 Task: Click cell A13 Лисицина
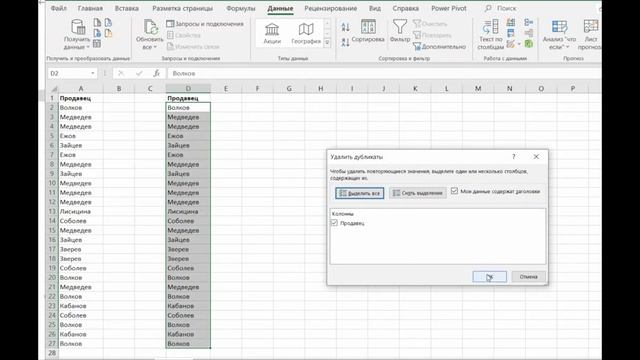[x=81, y=211]
